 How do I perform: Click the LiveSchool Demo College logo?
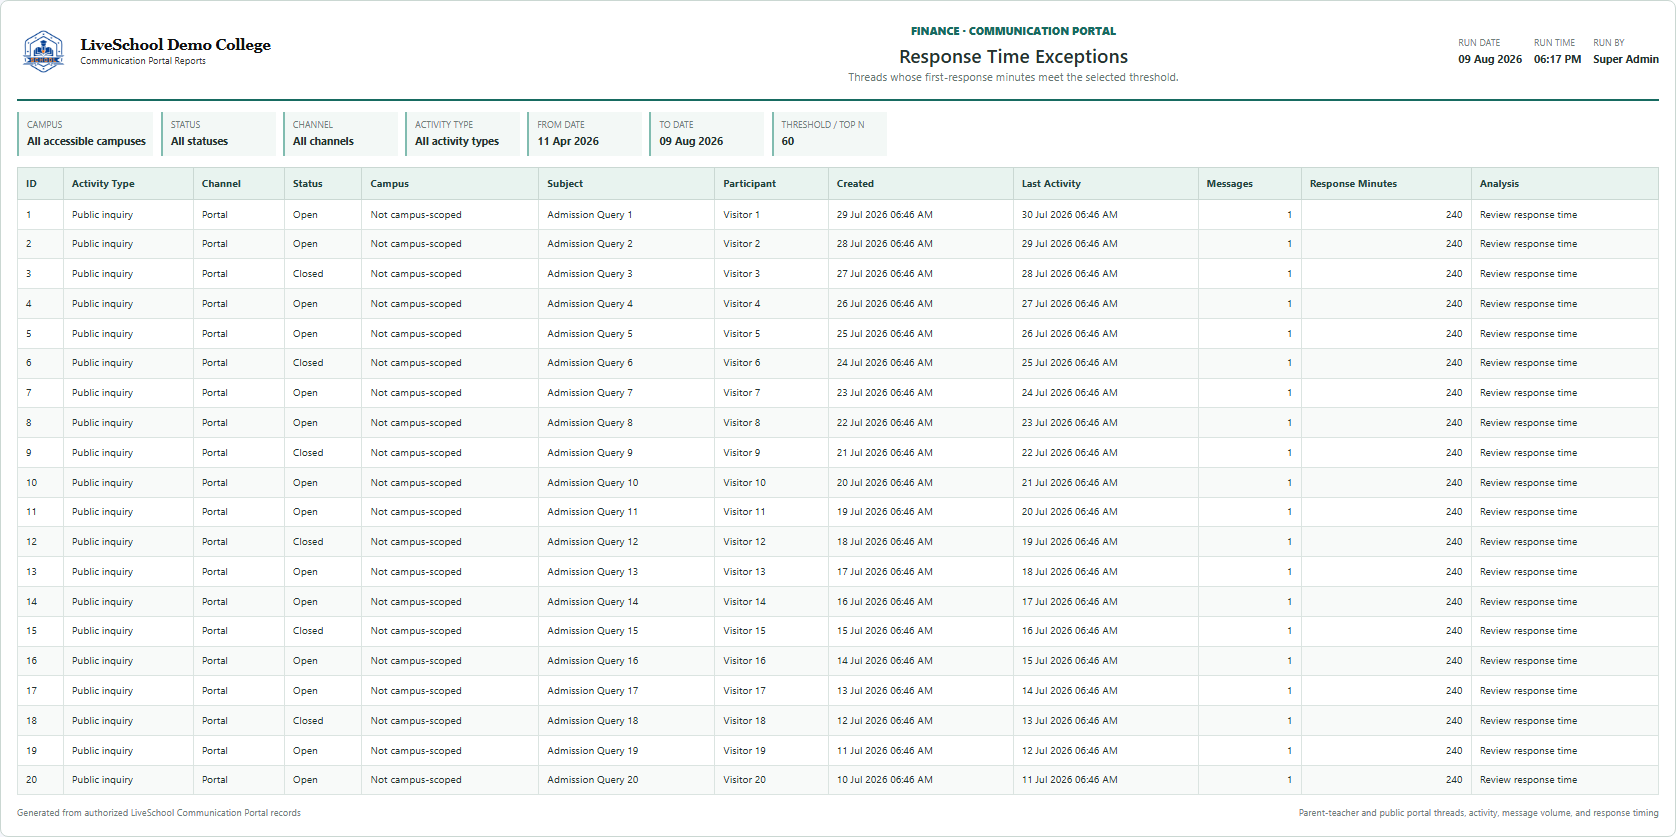[x=43, y=51]
